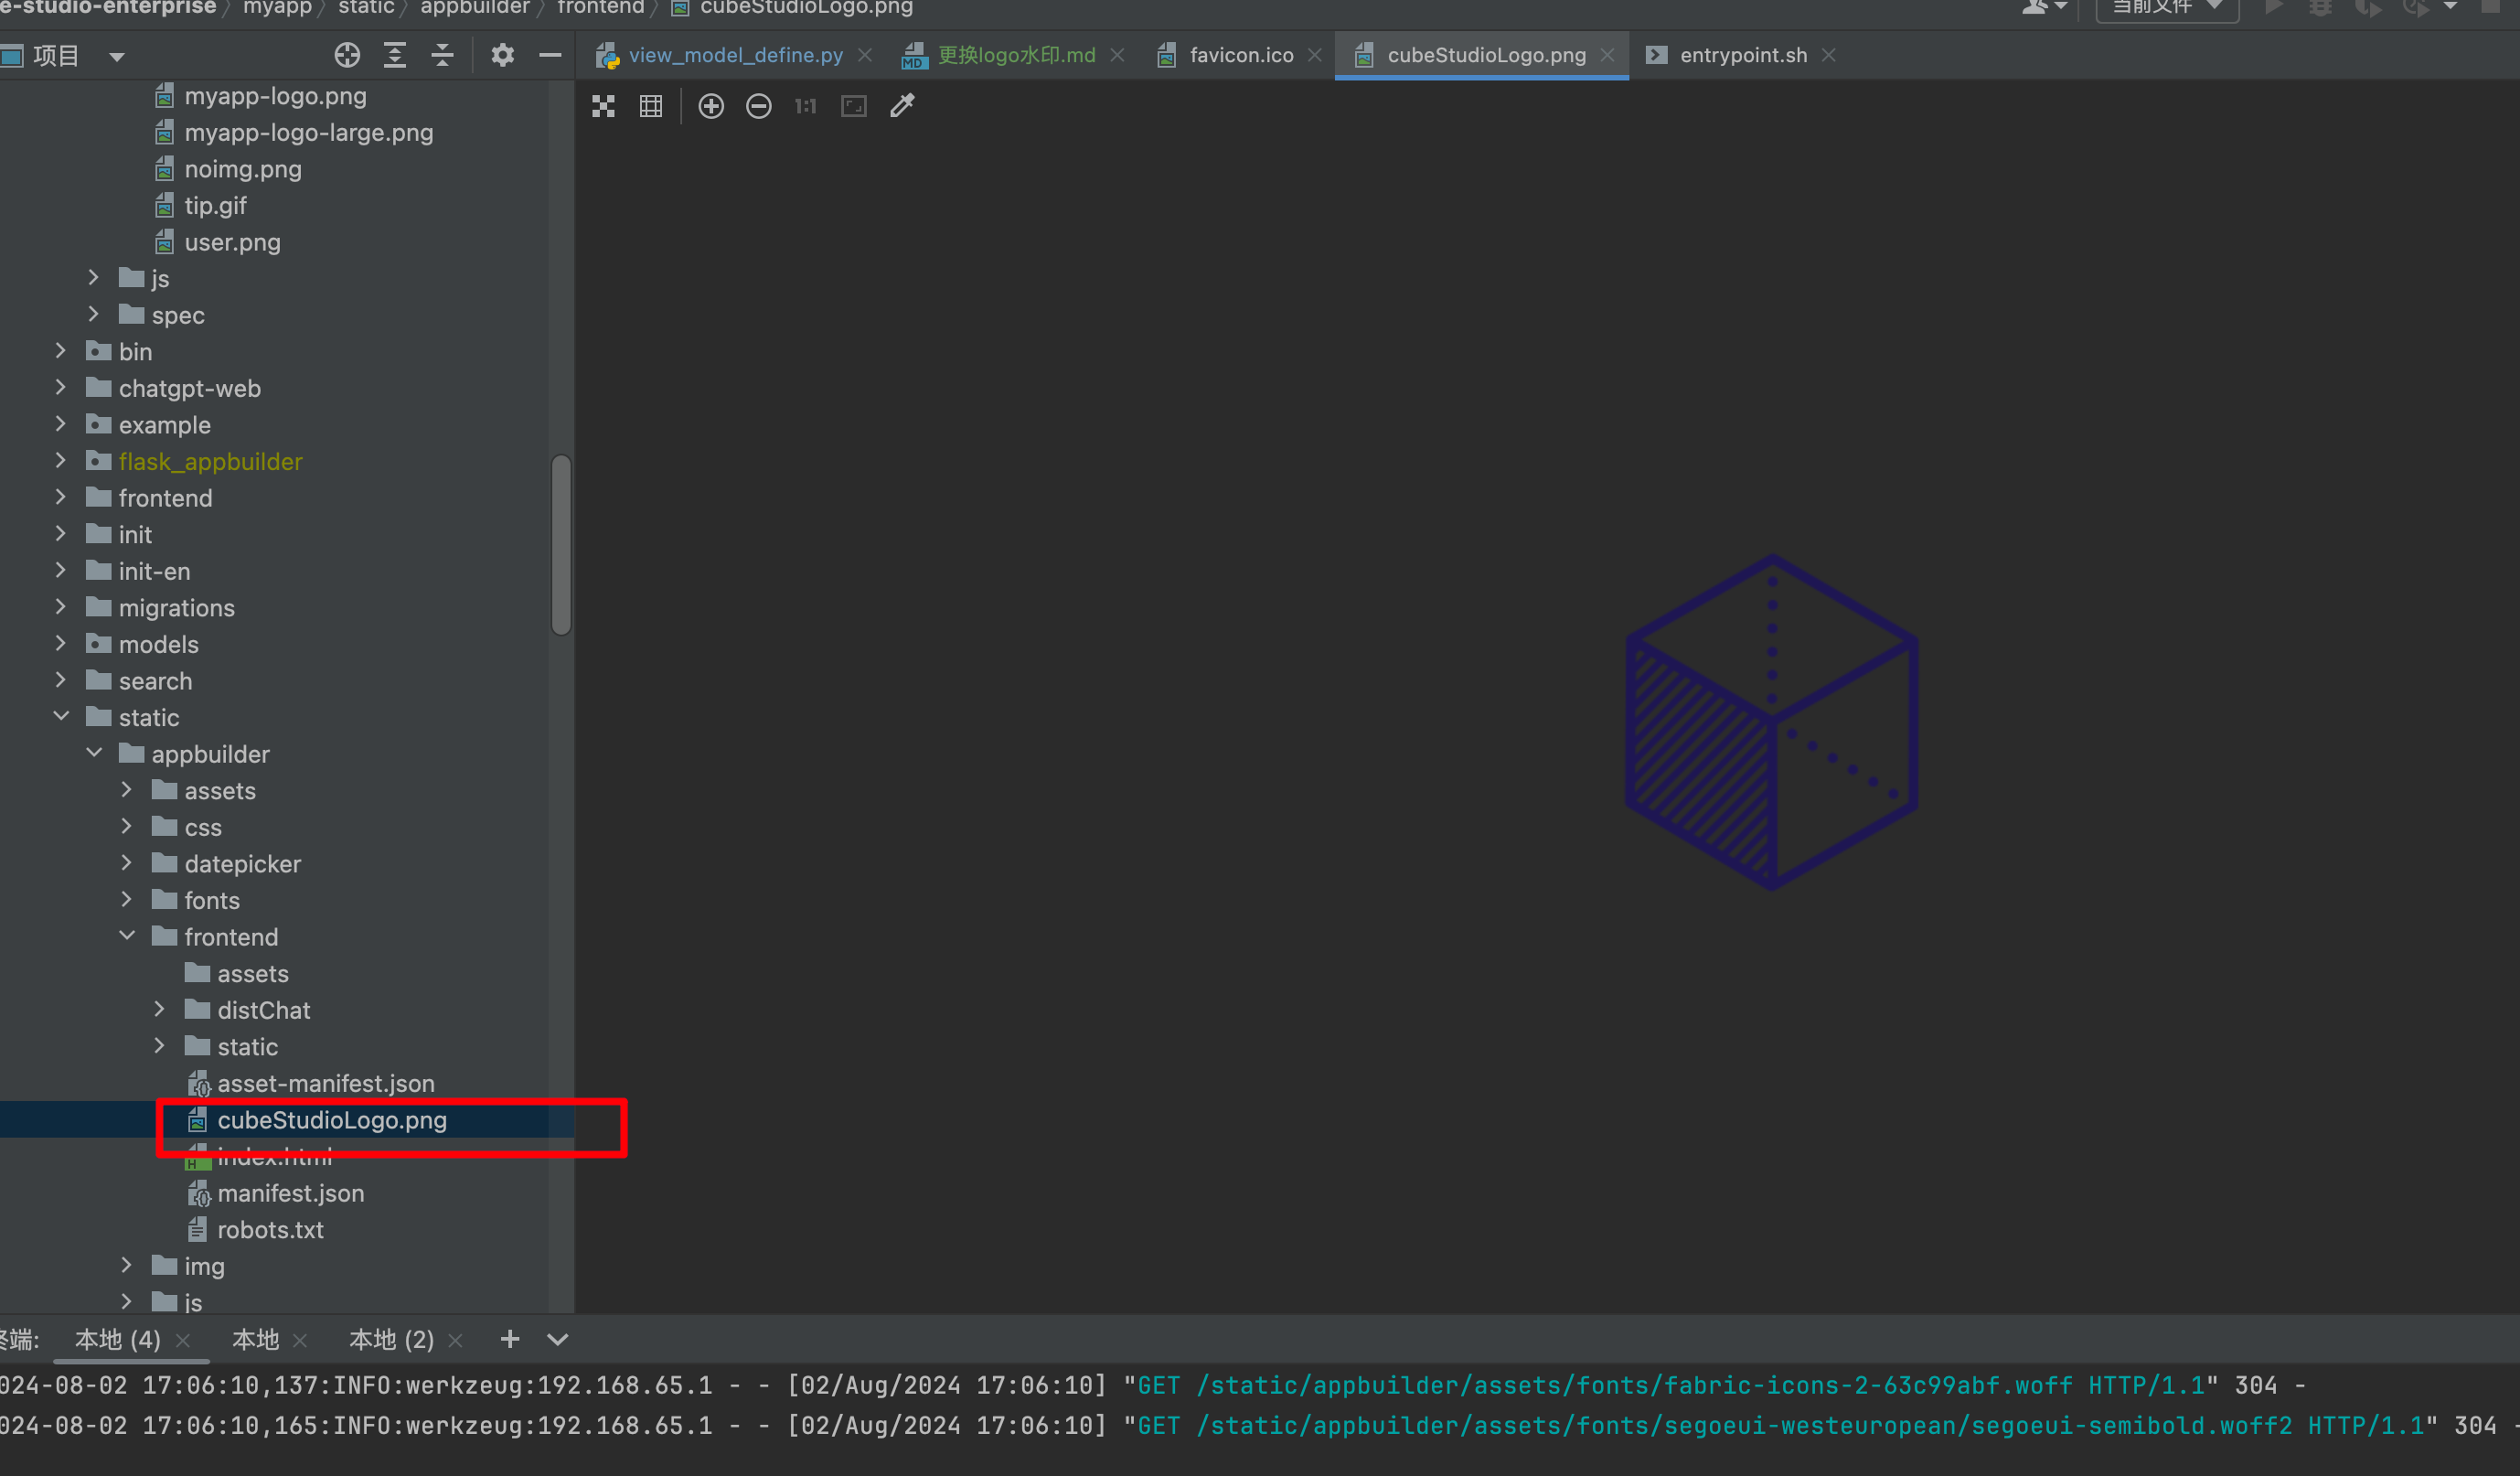Select cubeStudioLogo.png file in sidebar

(x=330, y=1119)
